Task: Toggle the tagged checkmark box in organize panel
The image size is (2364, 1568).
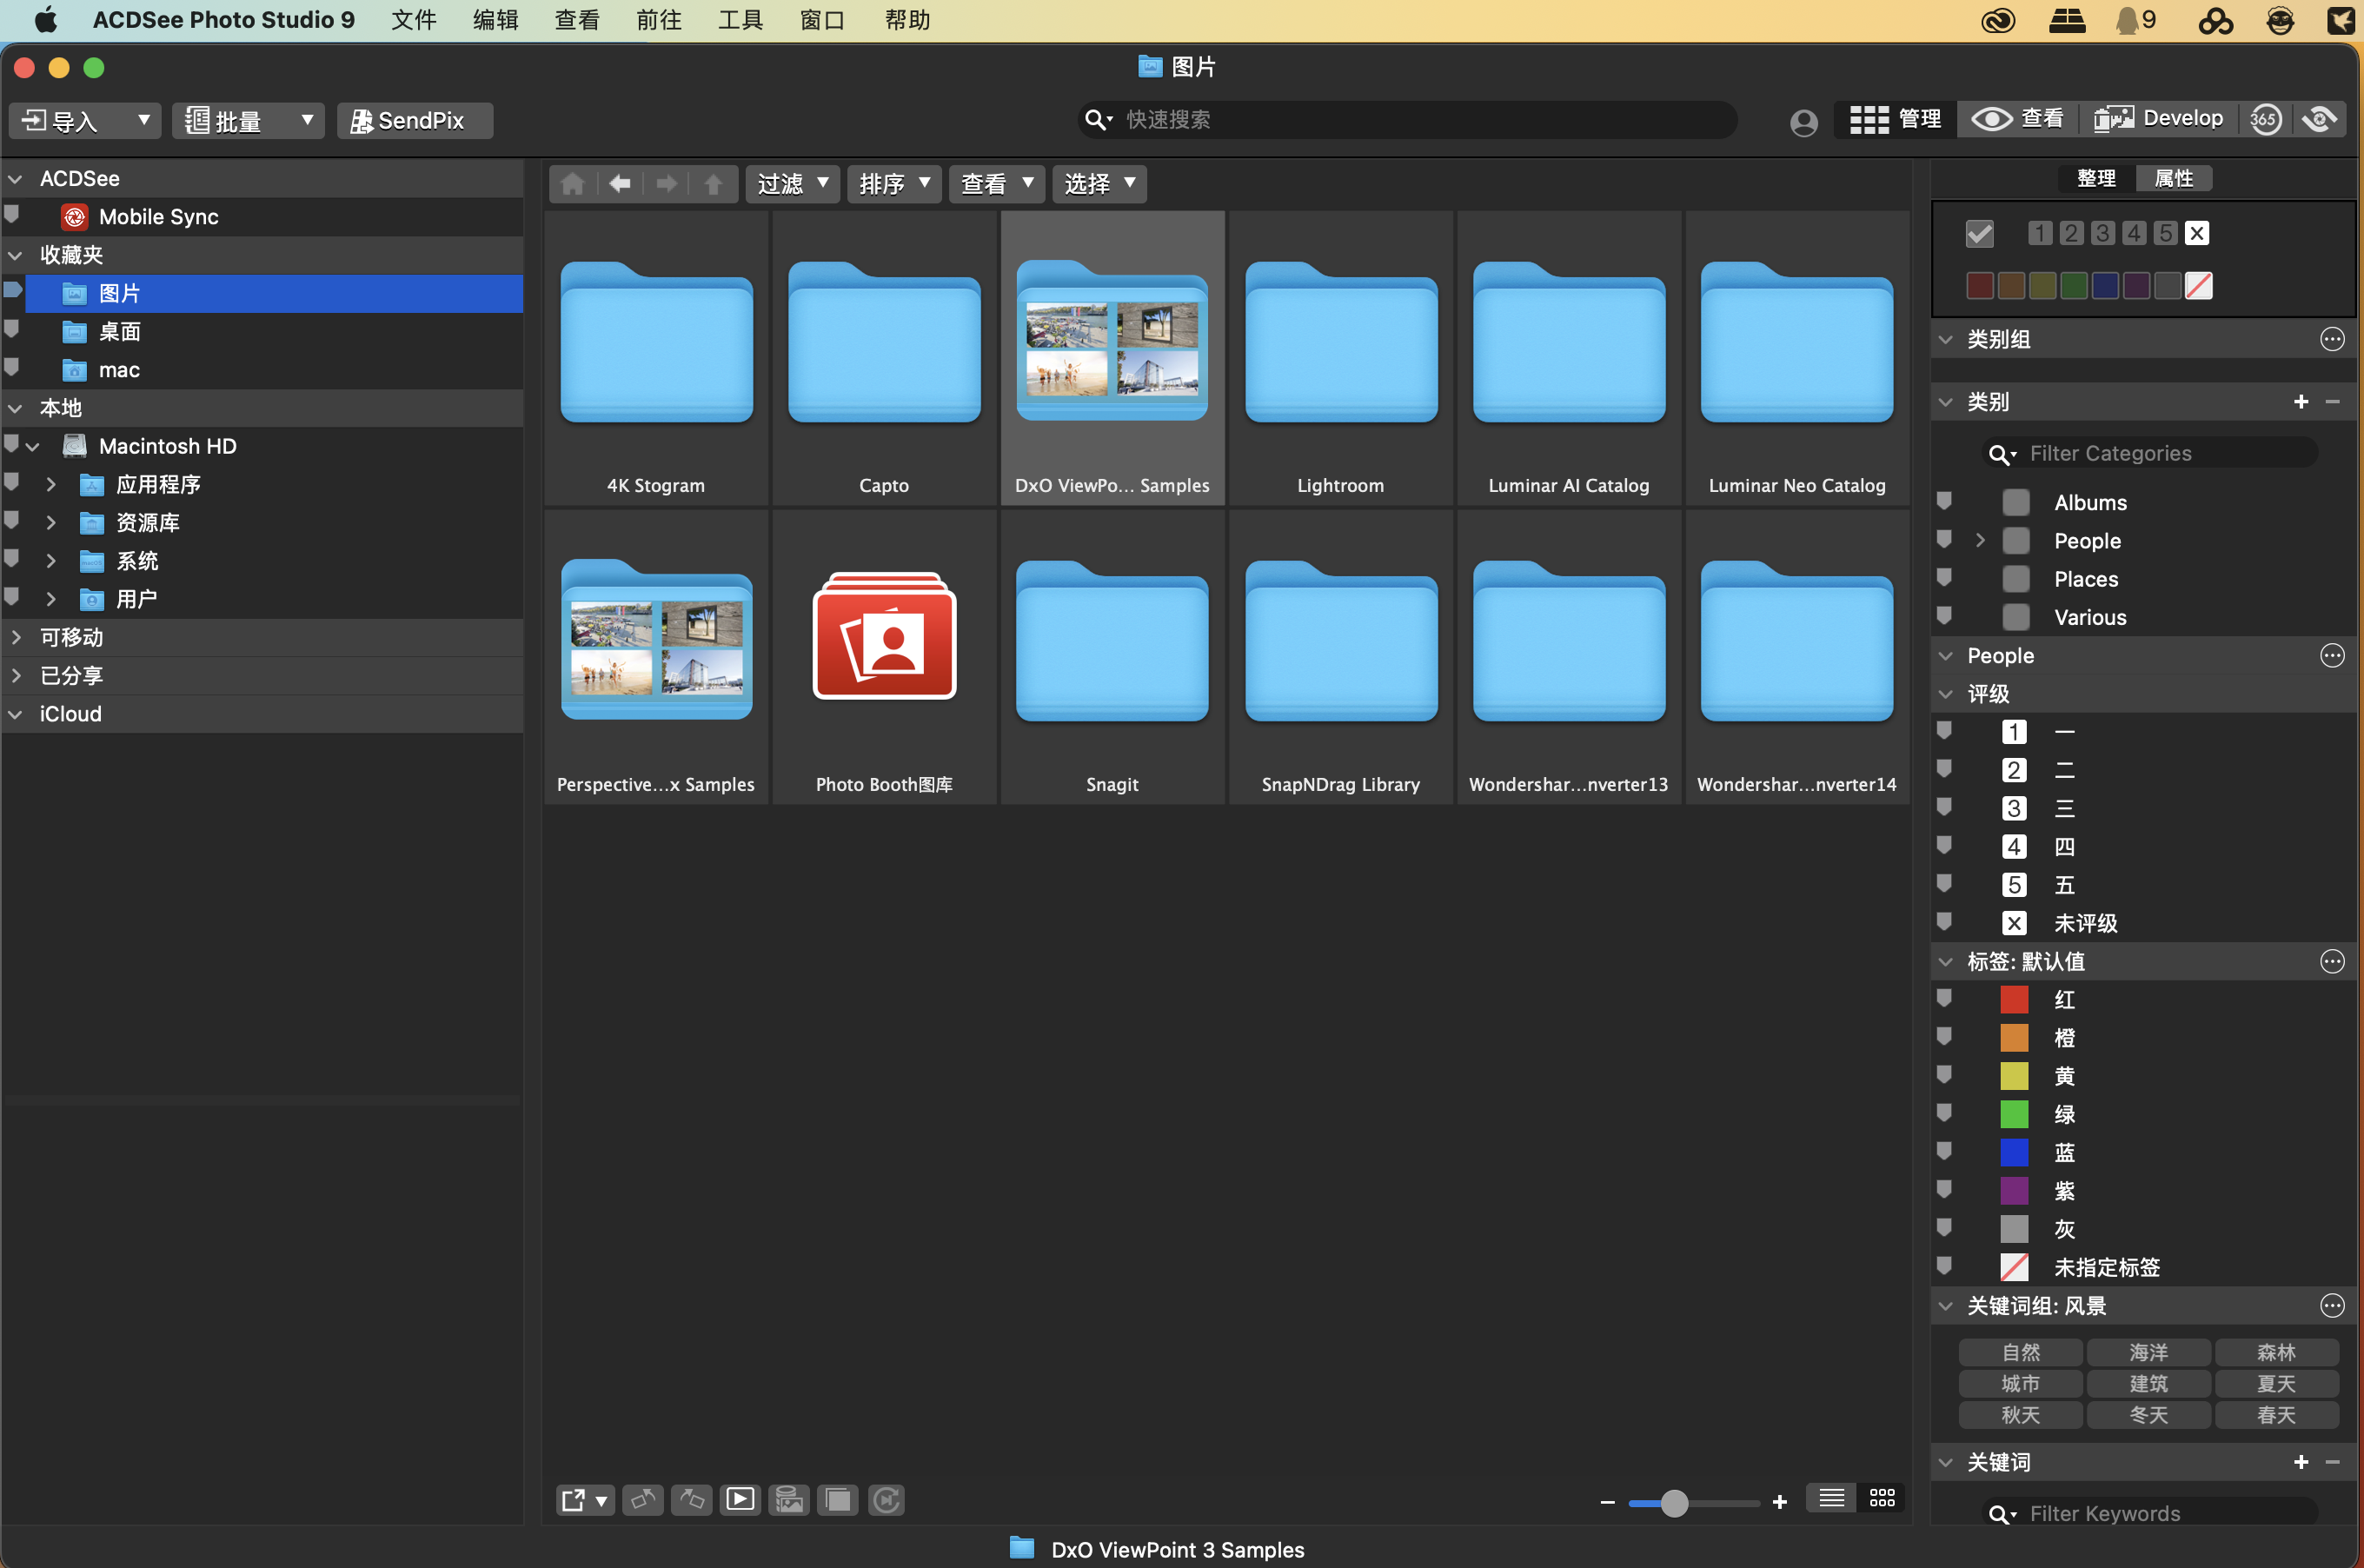Action: click(x=1979, y=234)
